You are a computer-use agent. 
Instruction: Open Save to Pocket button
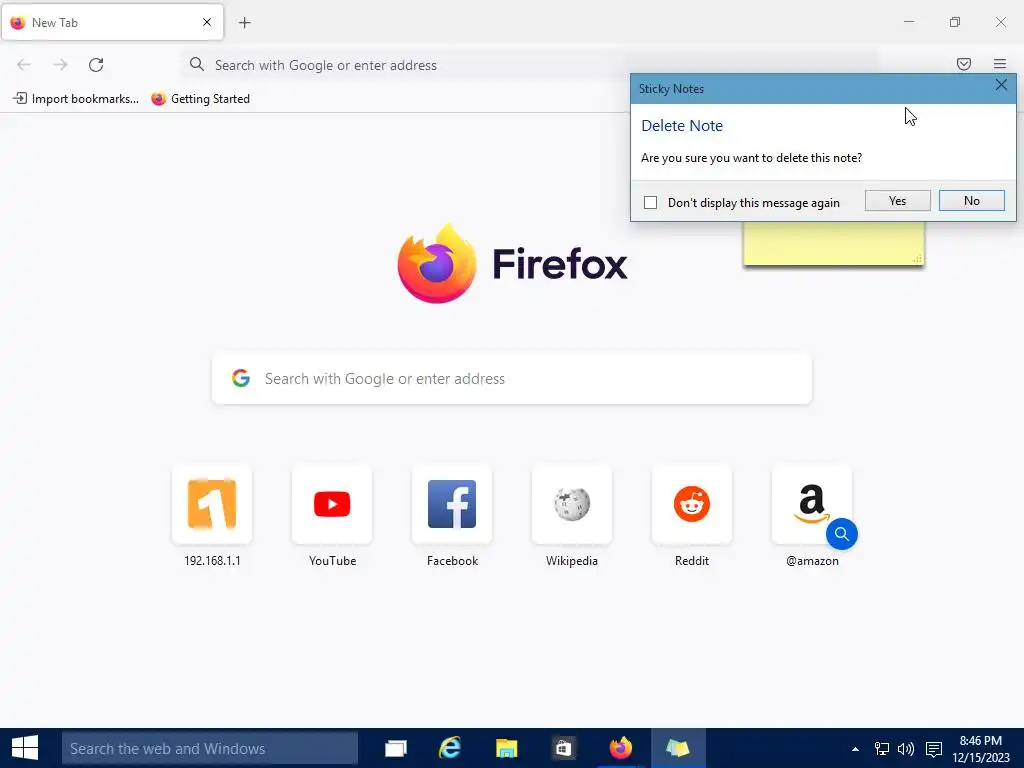tap(964, 64)
